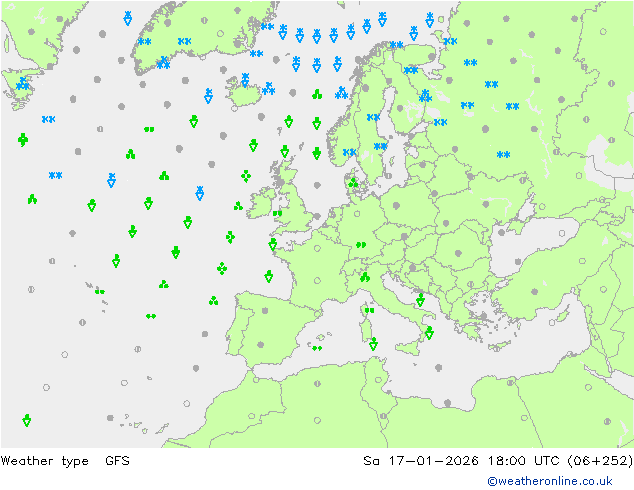The height and width of the screenshot is (490, 634).
Task: Click the blue snow symbol over southern Norway
Action: coord(349,152)
